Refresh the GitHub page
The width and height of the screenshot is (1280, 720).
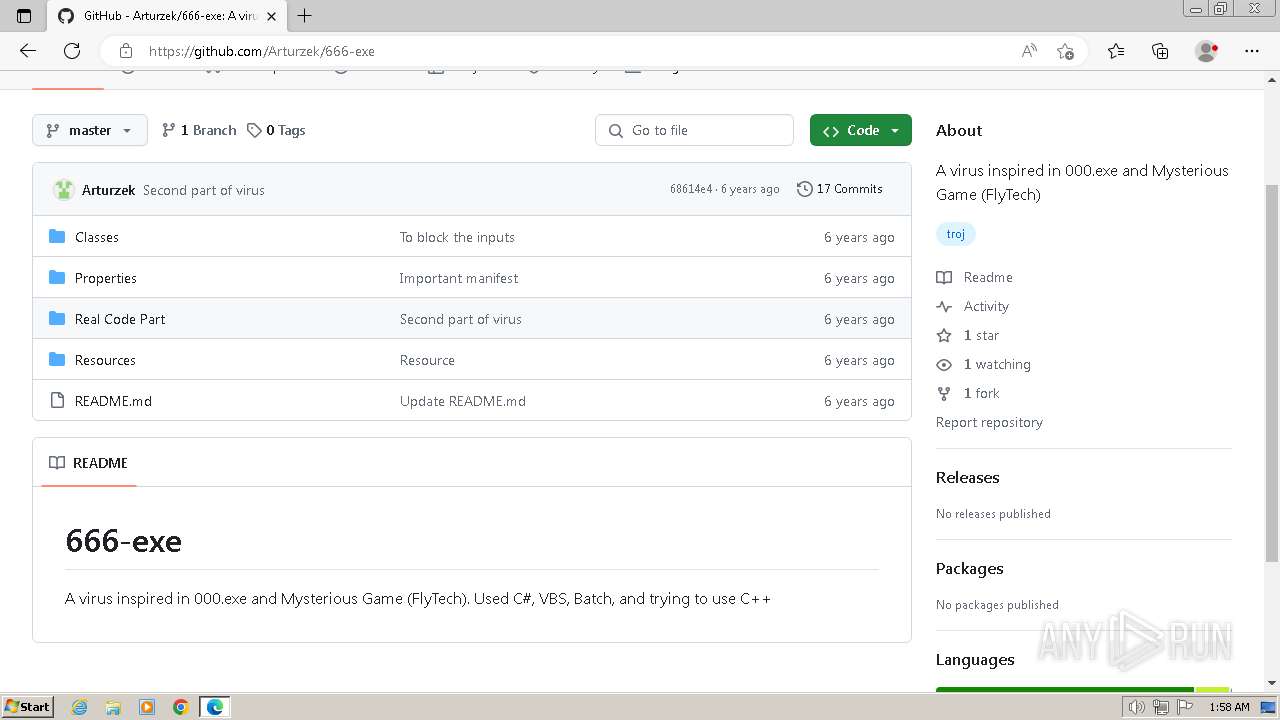click(72, 51)
